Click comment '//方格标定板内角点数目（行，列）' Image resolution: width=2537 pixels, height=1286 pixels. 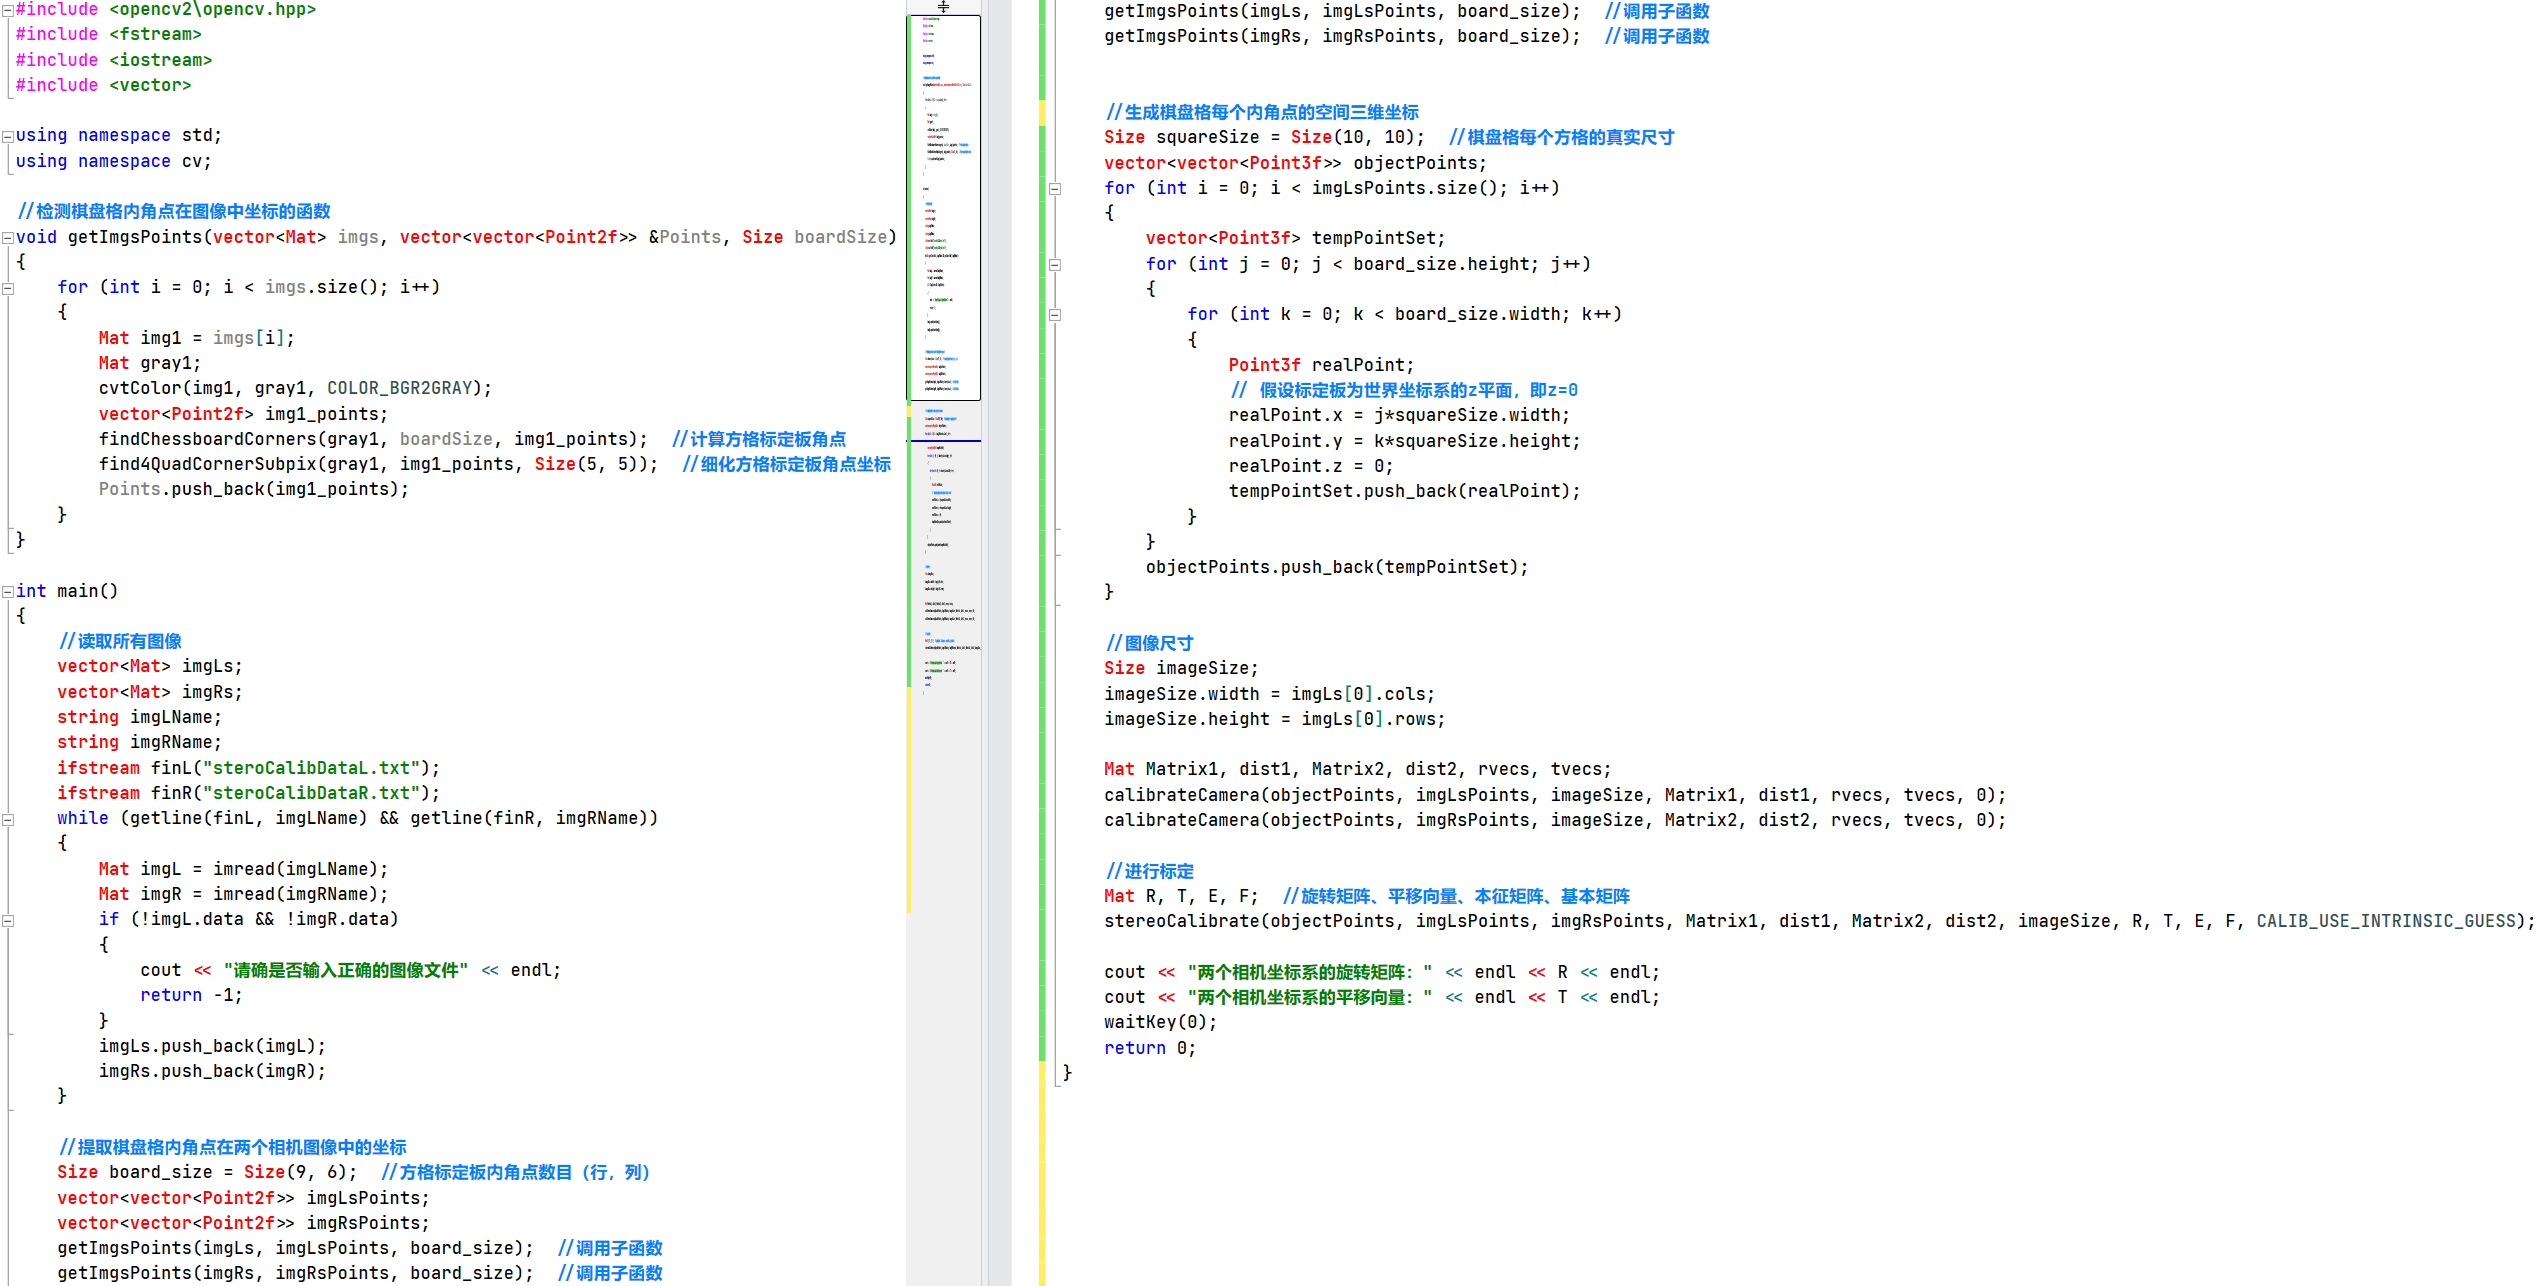point(516,1172)
